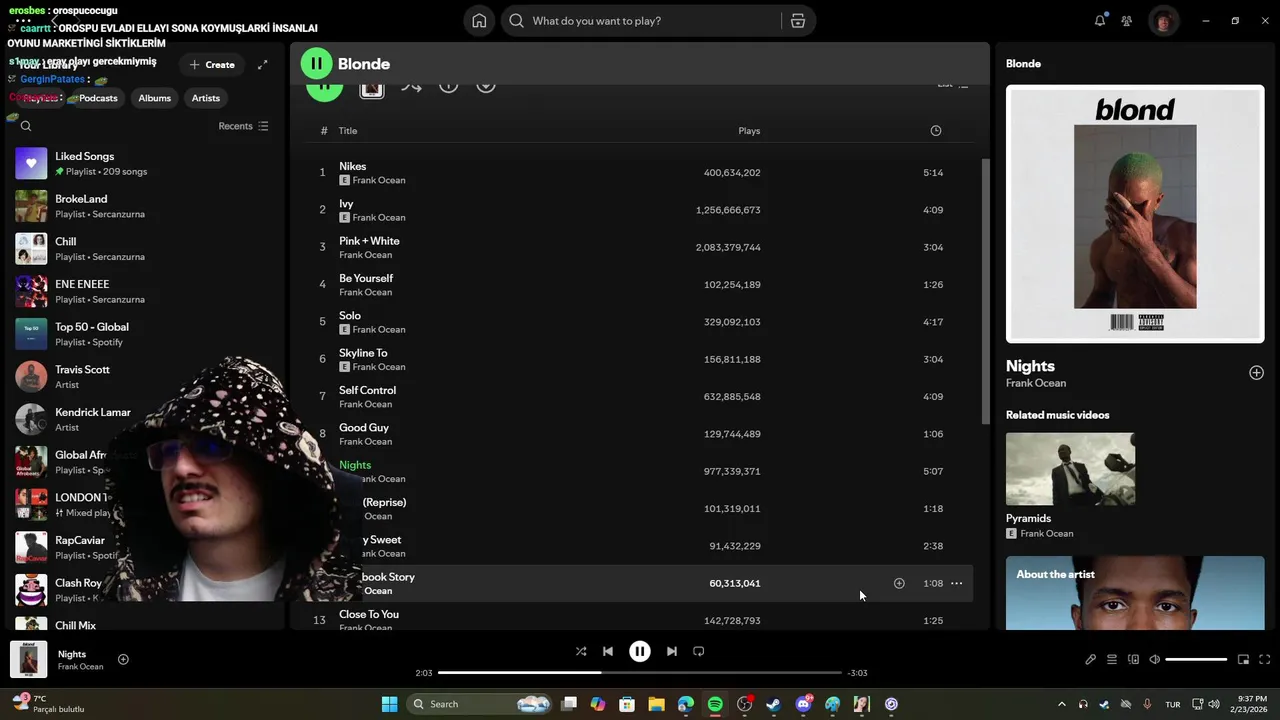Click the track list vertical scrollbar
Image resolution: width=1280 pixels, height=720 pixels.
[x=985, y=290]
